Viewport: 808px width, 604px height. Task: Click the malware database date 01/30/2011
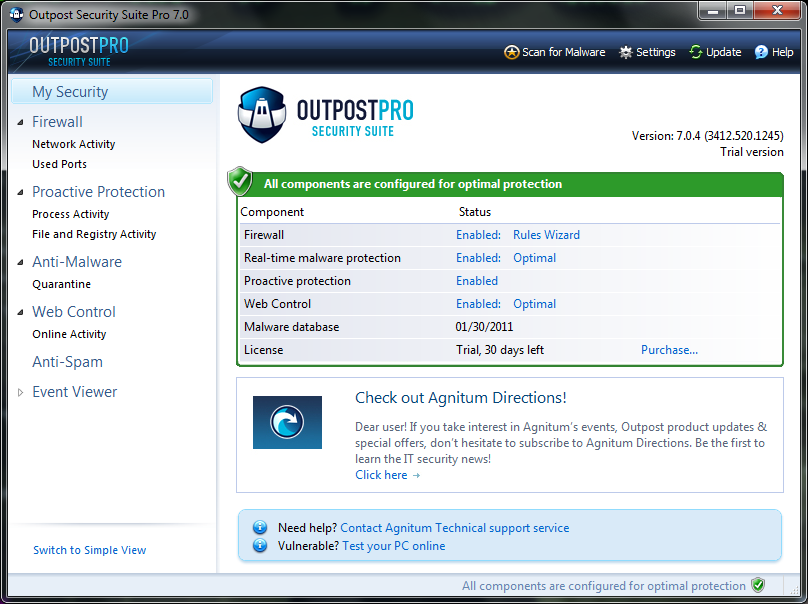click(x=484, y=327)
